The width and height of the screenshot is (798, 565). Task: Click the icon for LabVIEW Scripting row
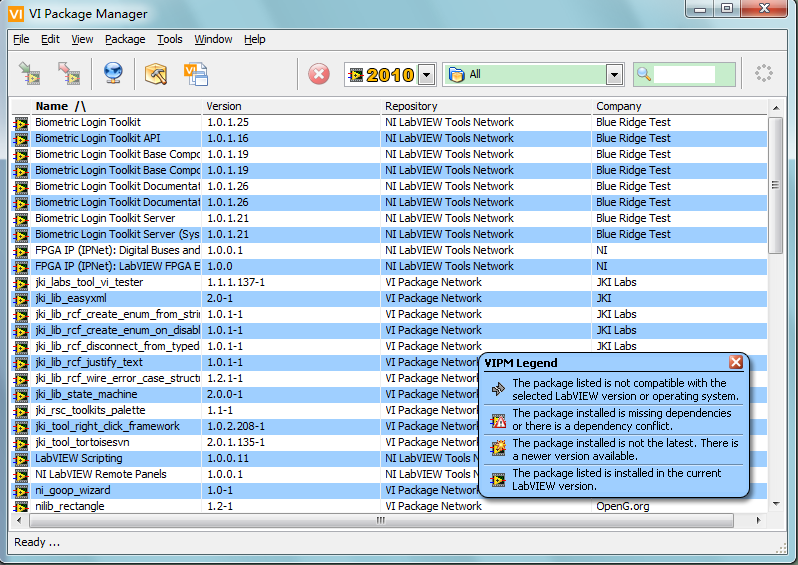[21, 459]
